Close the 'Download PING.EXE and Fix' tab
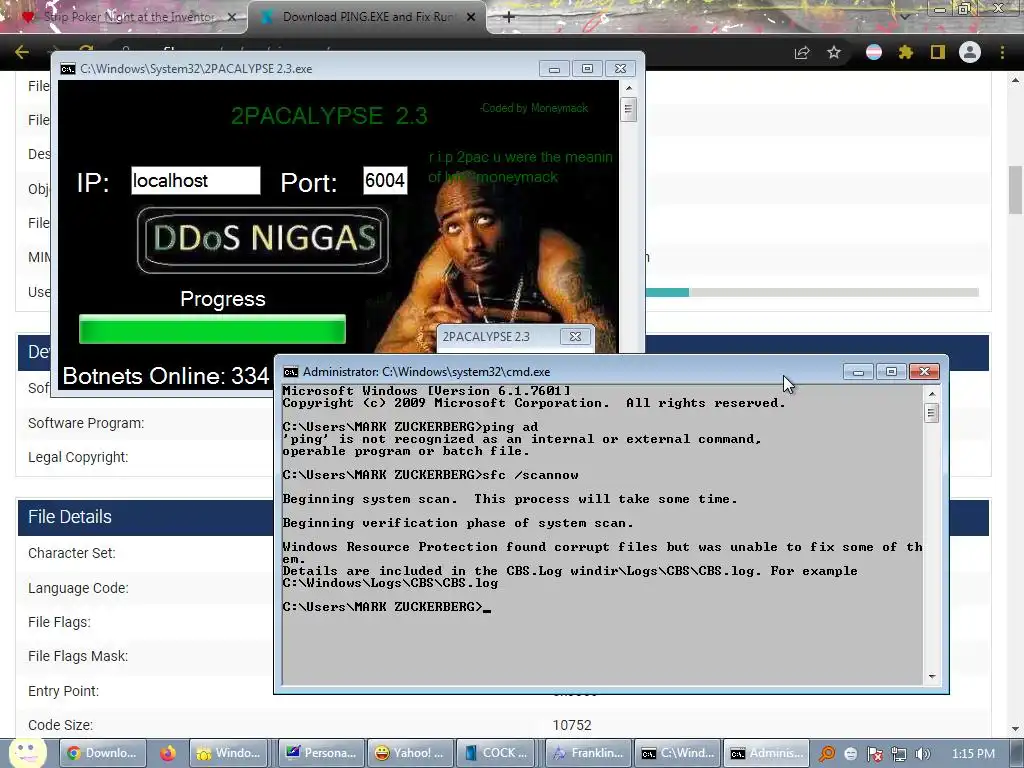This screenshot has width=1024, height=768. 471,17
